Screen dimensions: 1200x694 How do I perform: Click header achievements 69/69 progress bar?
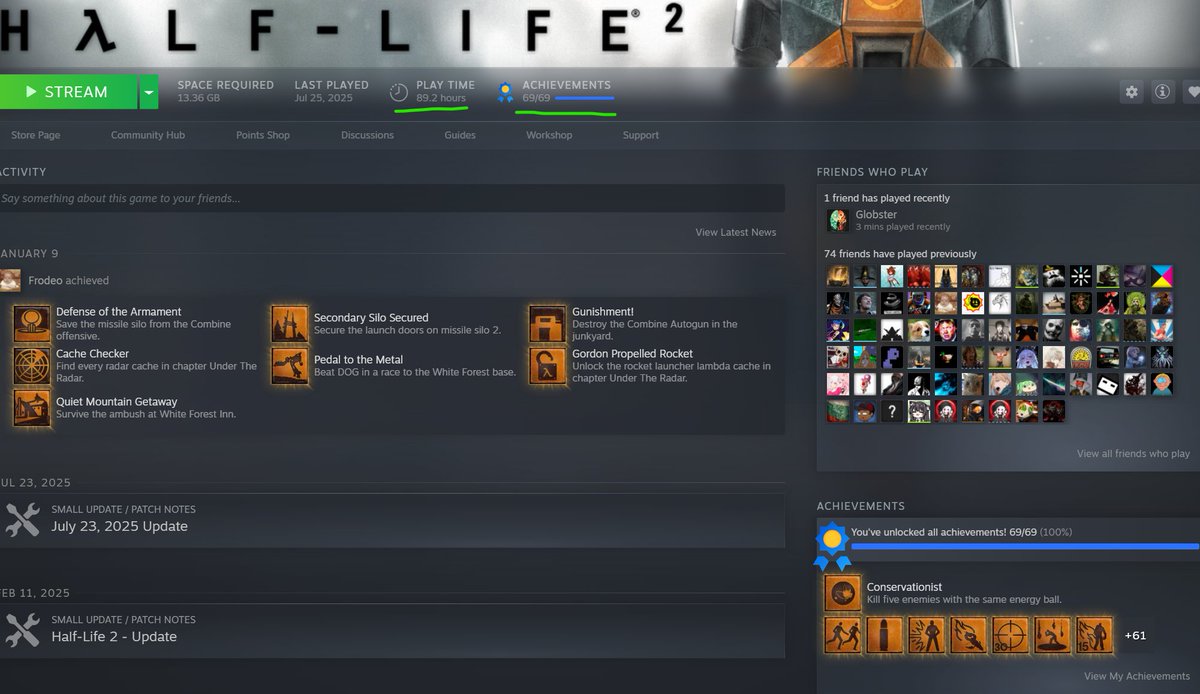(x=584, y=98)
